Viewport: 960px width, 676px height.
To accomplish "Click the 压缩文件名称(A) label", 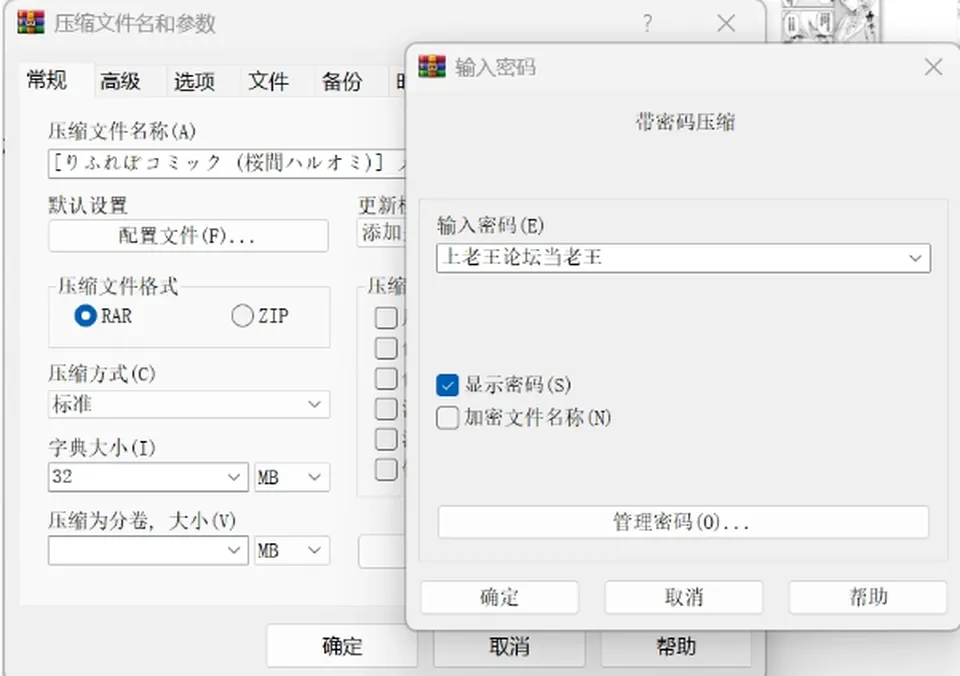I will click(122, 131).
